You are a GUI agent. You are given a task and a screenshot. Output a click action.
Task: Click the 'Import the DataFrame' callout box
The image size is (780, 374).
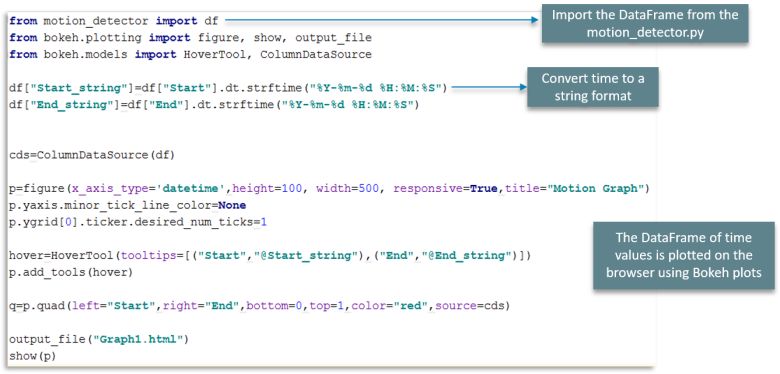pyautogui.click(x=645, y=23)
